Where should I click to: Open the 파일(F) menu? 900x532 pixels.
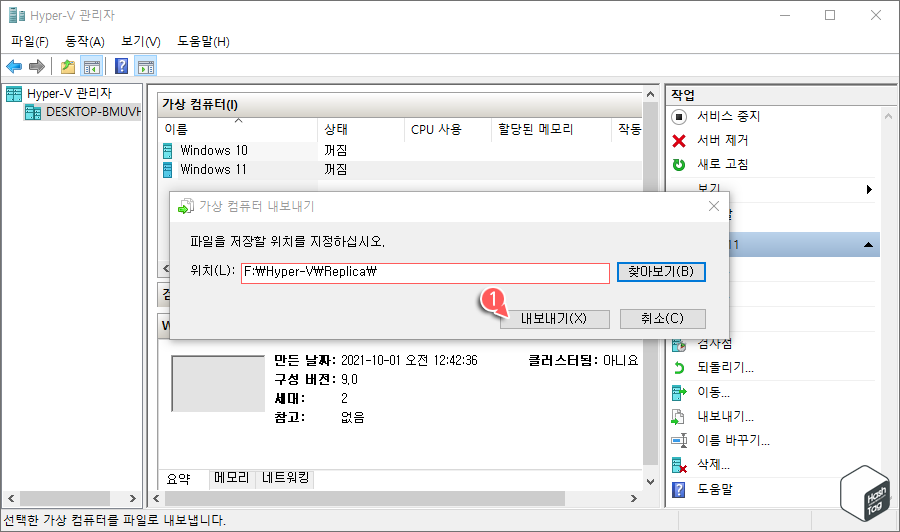click(x=30, y=41)
